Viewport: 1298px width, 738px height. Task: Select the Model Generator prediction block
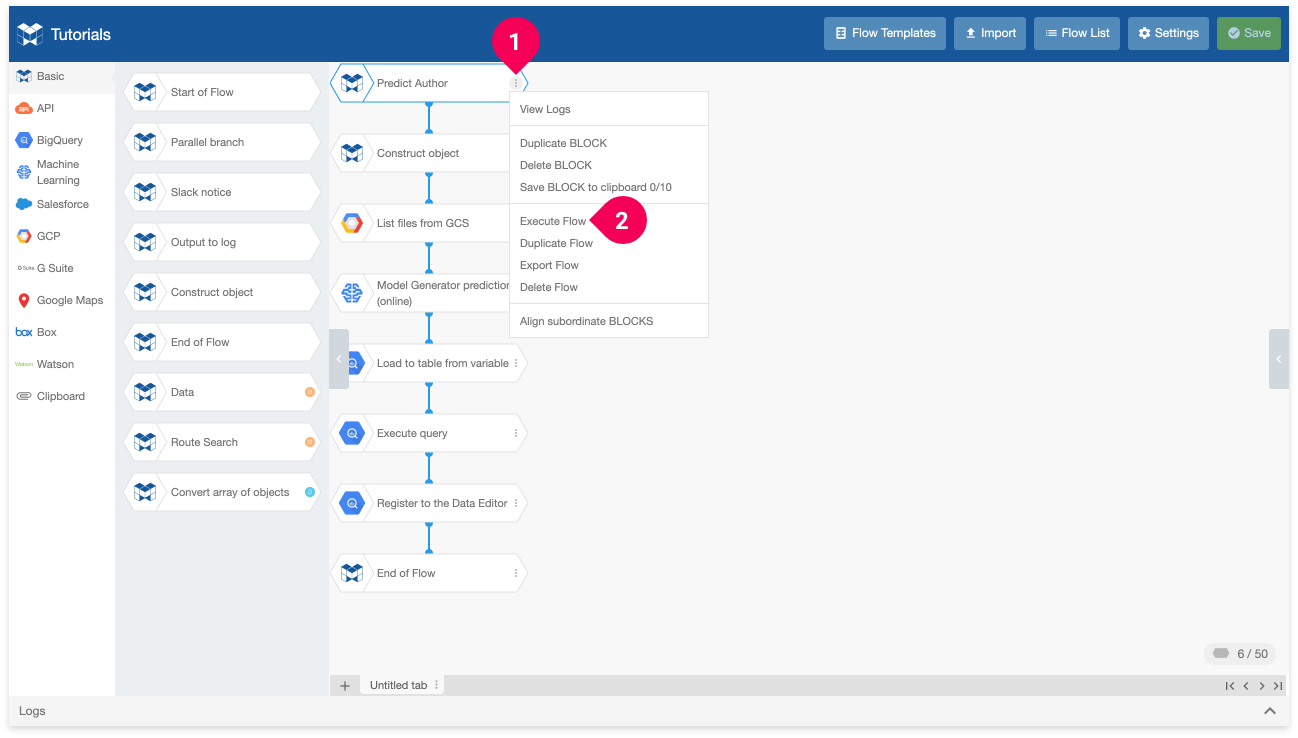[420, 293]
